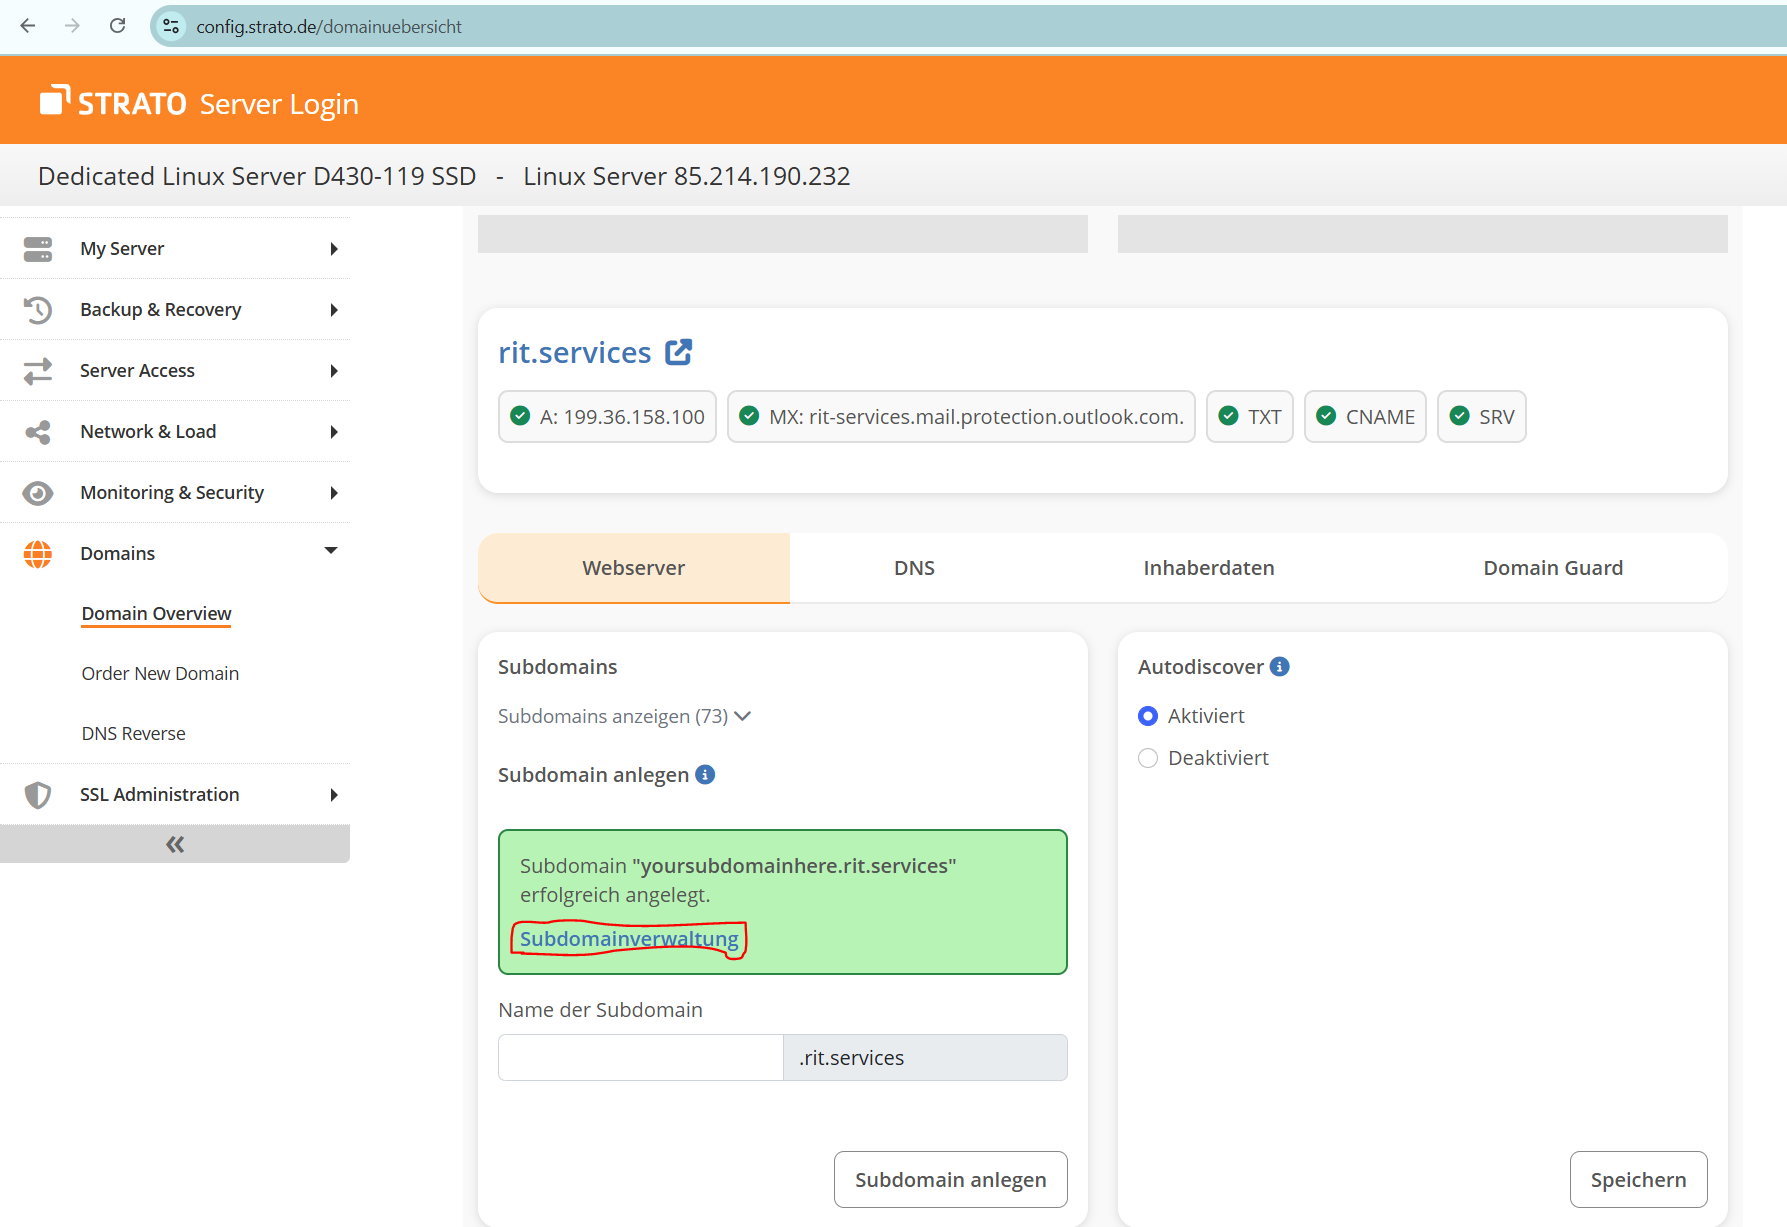The image size is (1787, 1227).
Task: Click the Server Access arrows icon
Action: tap(38, 371)
